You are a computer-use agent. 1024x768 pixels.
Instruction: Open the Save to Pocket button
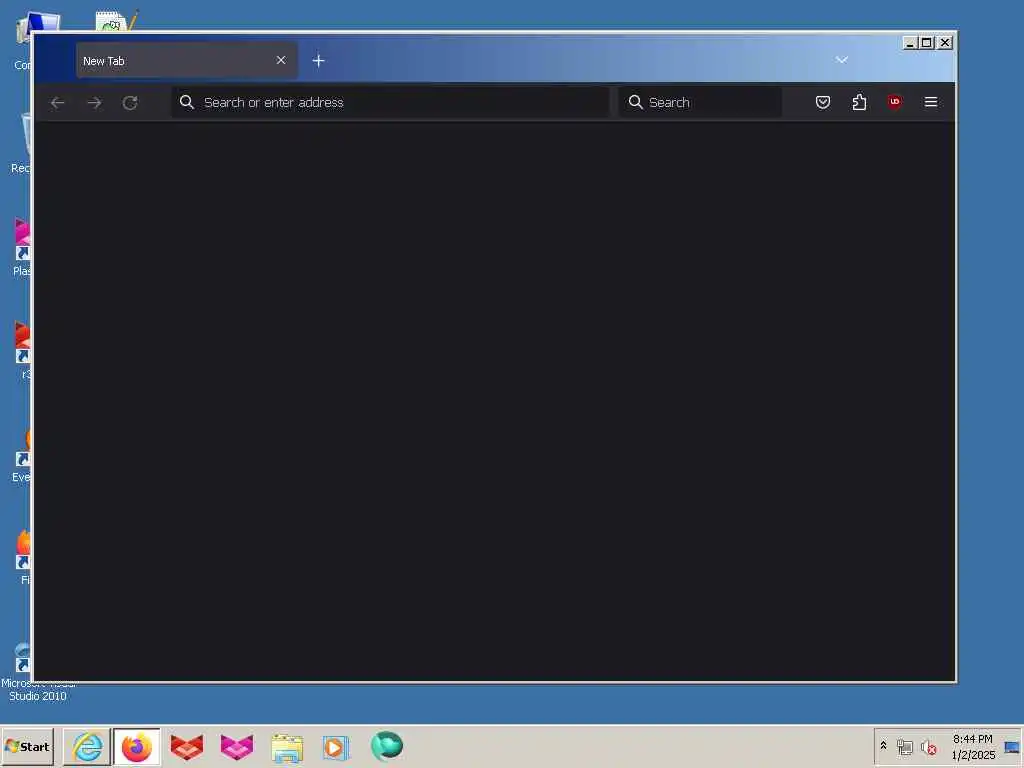[x=823, y=102]
